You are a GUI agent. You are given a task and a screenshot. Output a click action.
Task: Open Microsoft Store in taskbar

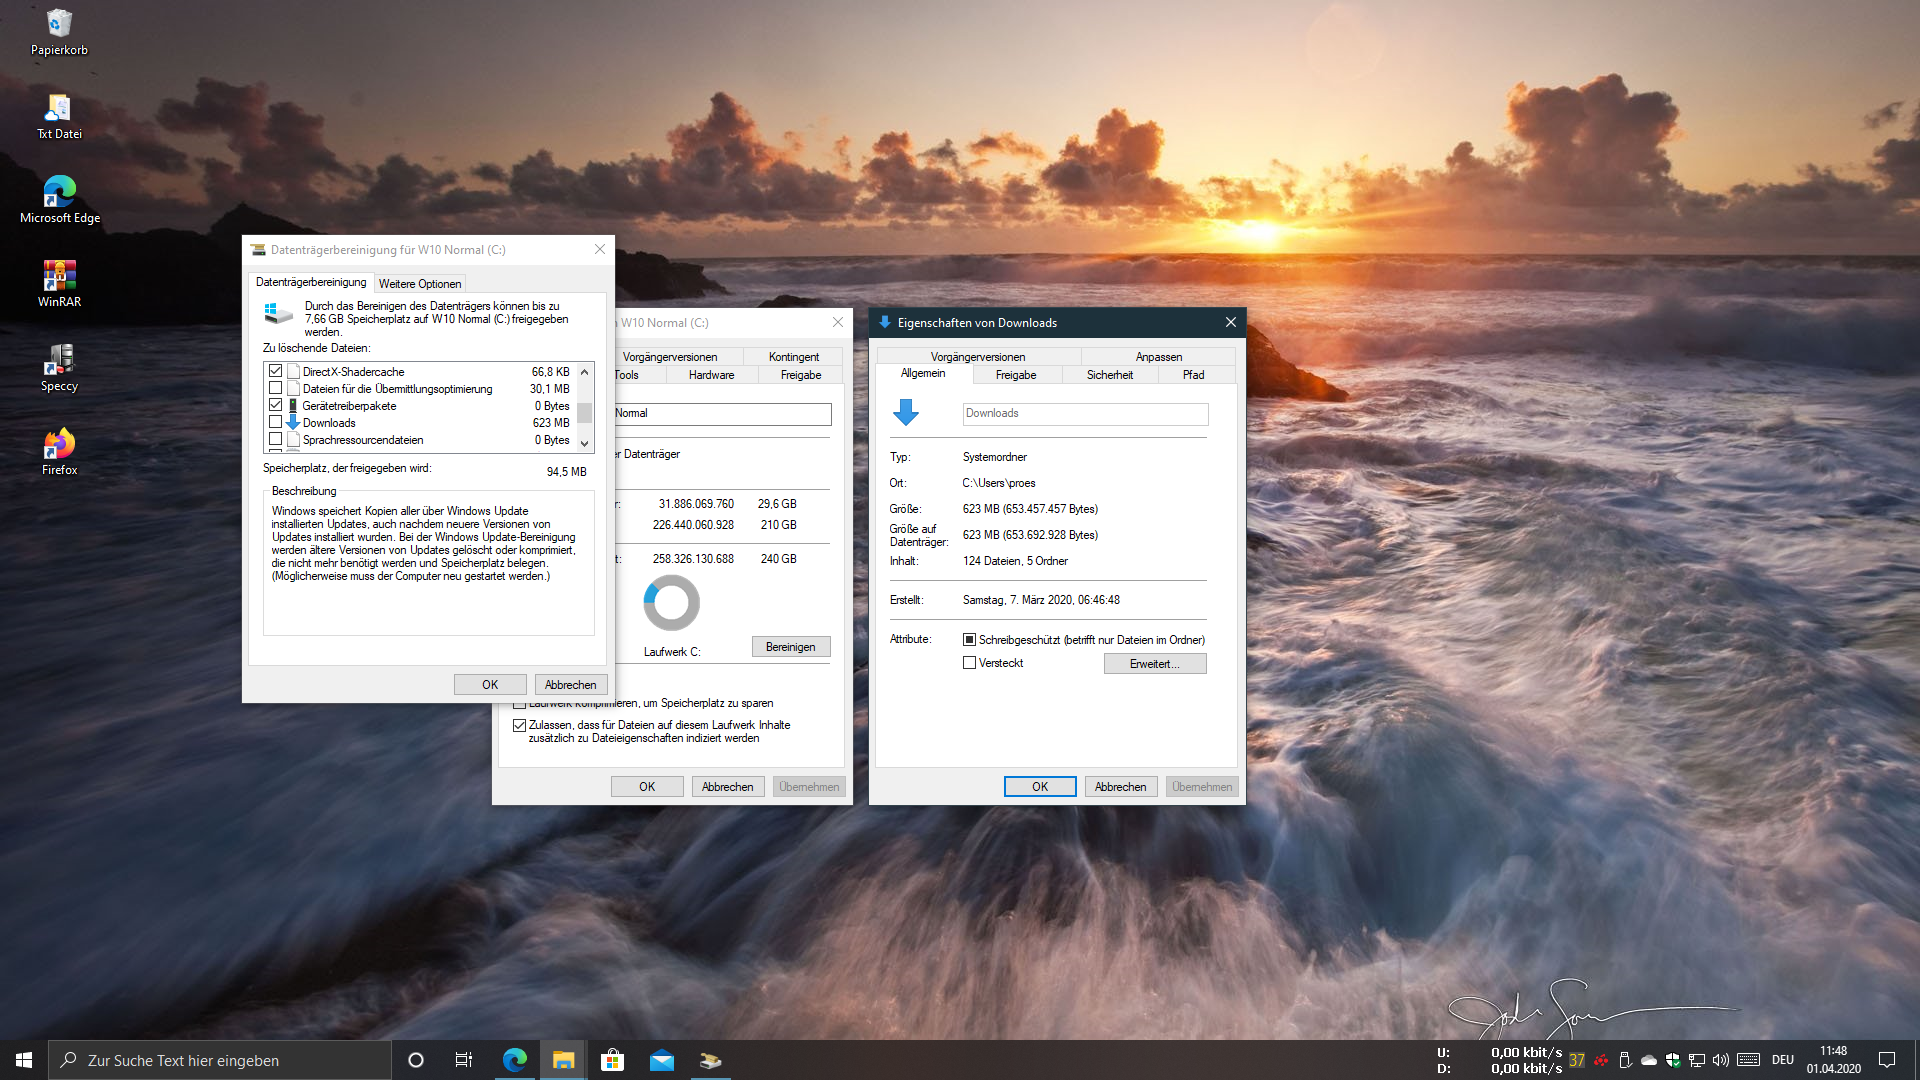click(x=612, y=1060)
